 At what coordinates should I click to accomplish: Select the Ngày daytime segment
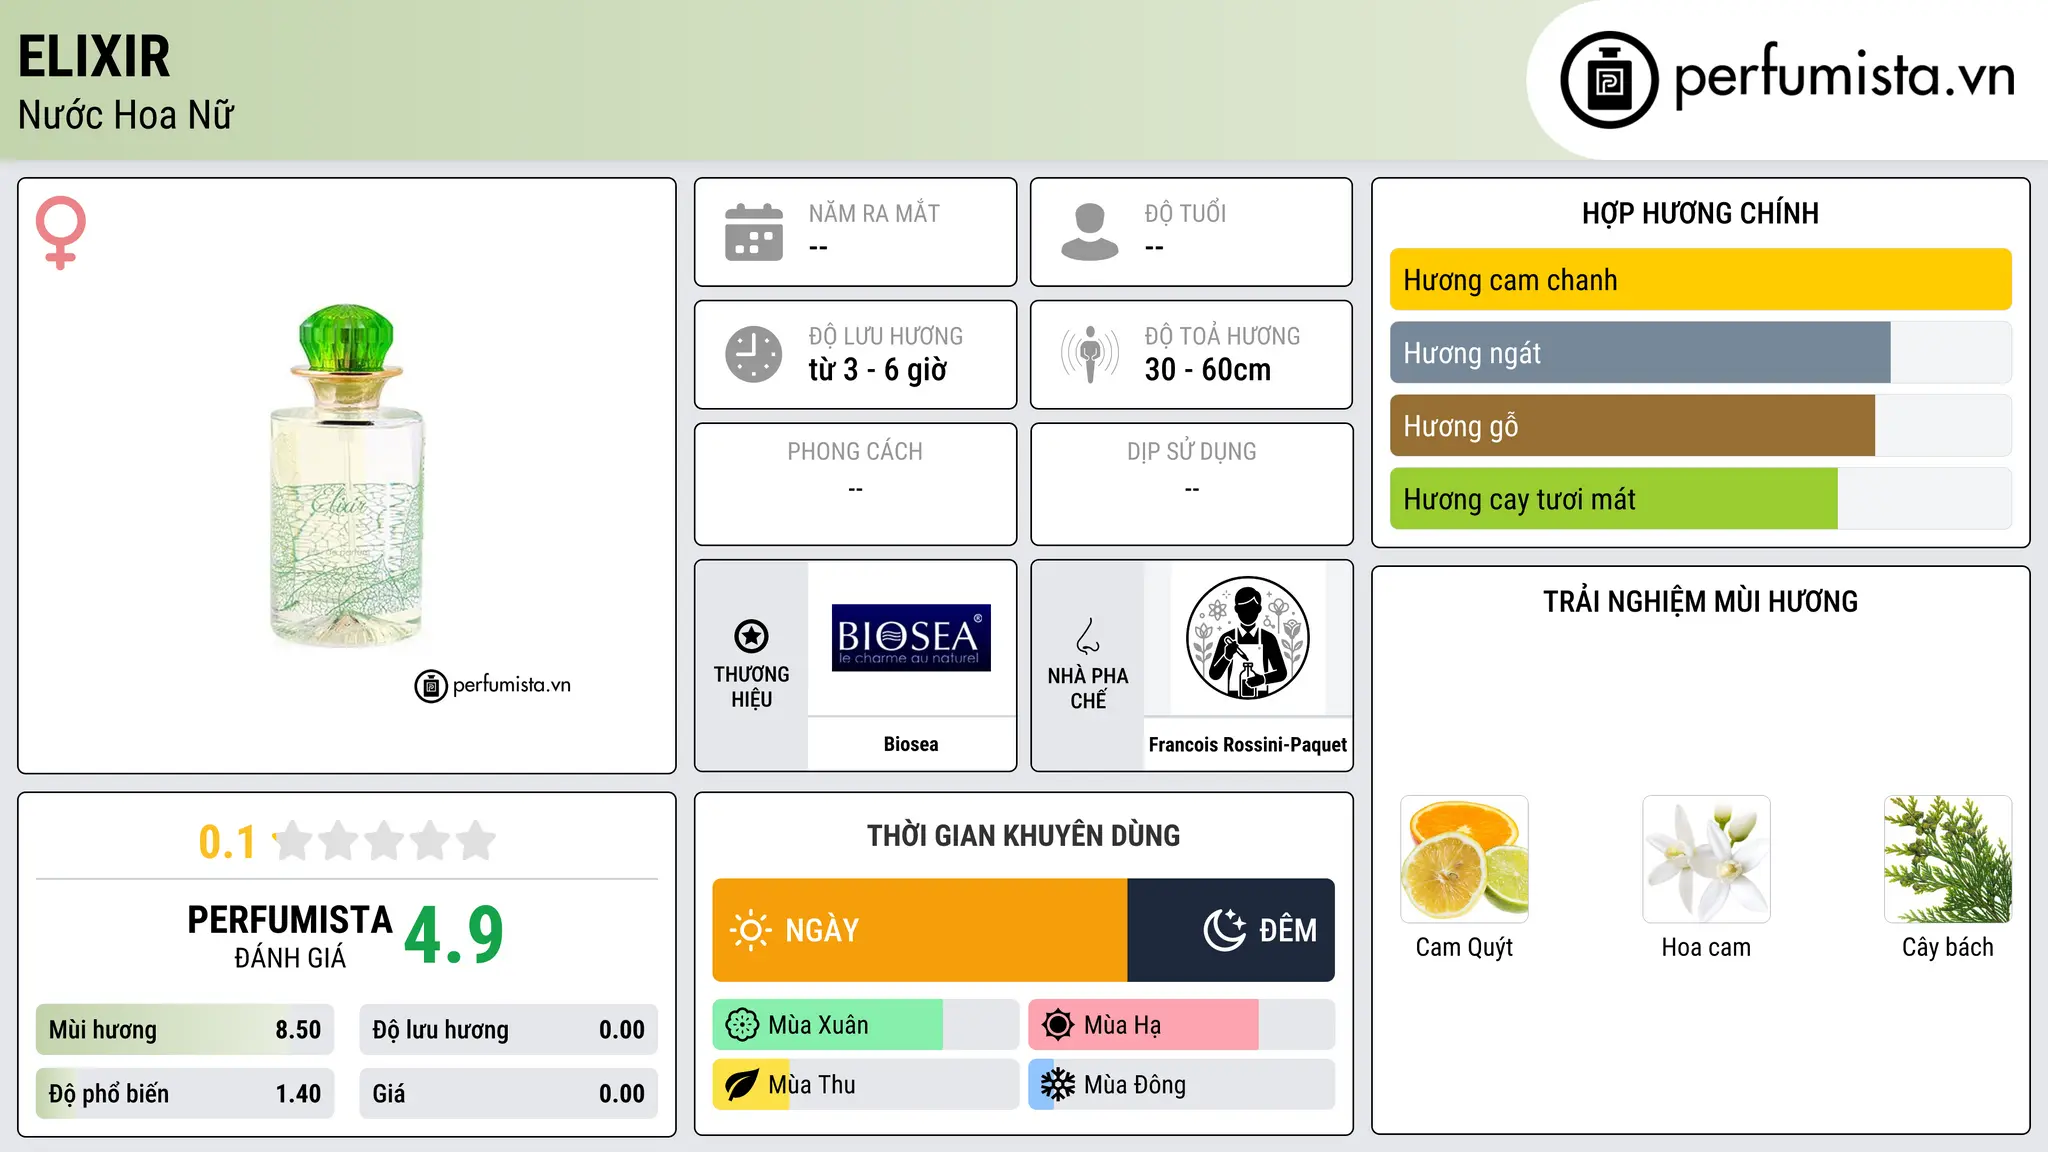pyautogui.click(x=920, y=930)
